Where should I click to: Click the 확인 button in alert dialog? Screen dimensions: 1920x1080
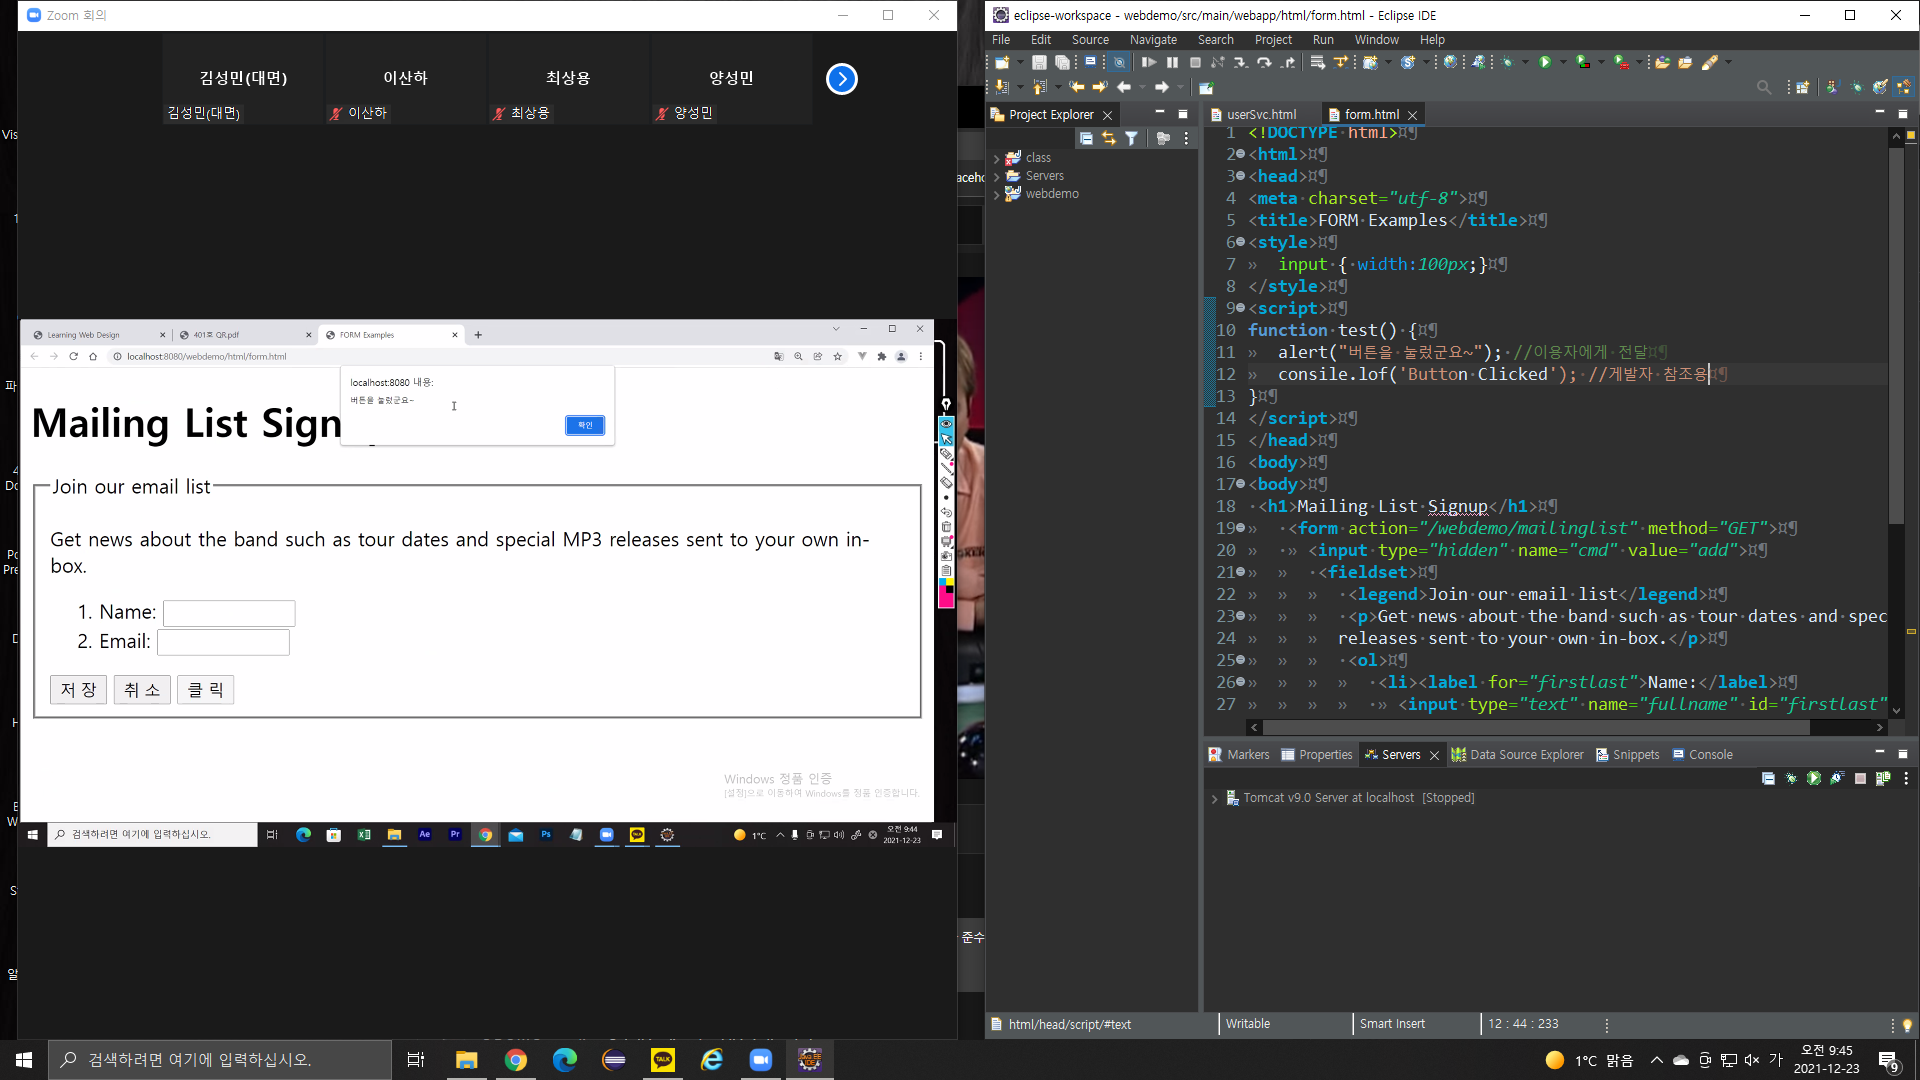(585, 425)
